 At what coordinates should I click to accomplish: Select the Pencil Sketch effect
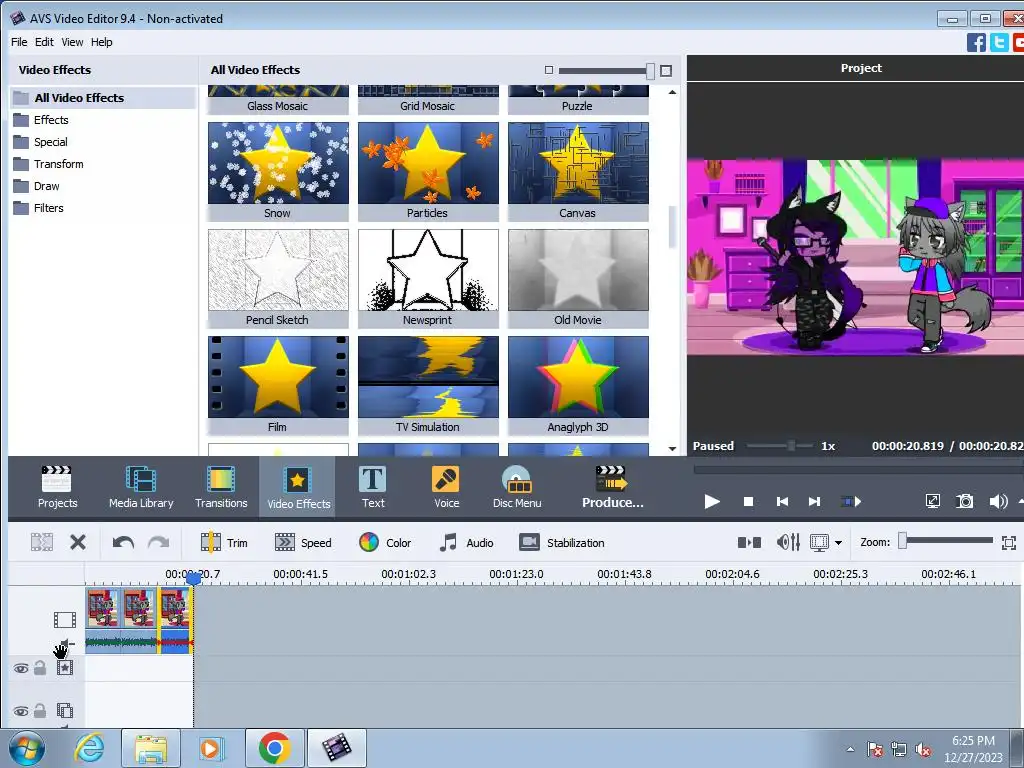[x=278, y=278]
